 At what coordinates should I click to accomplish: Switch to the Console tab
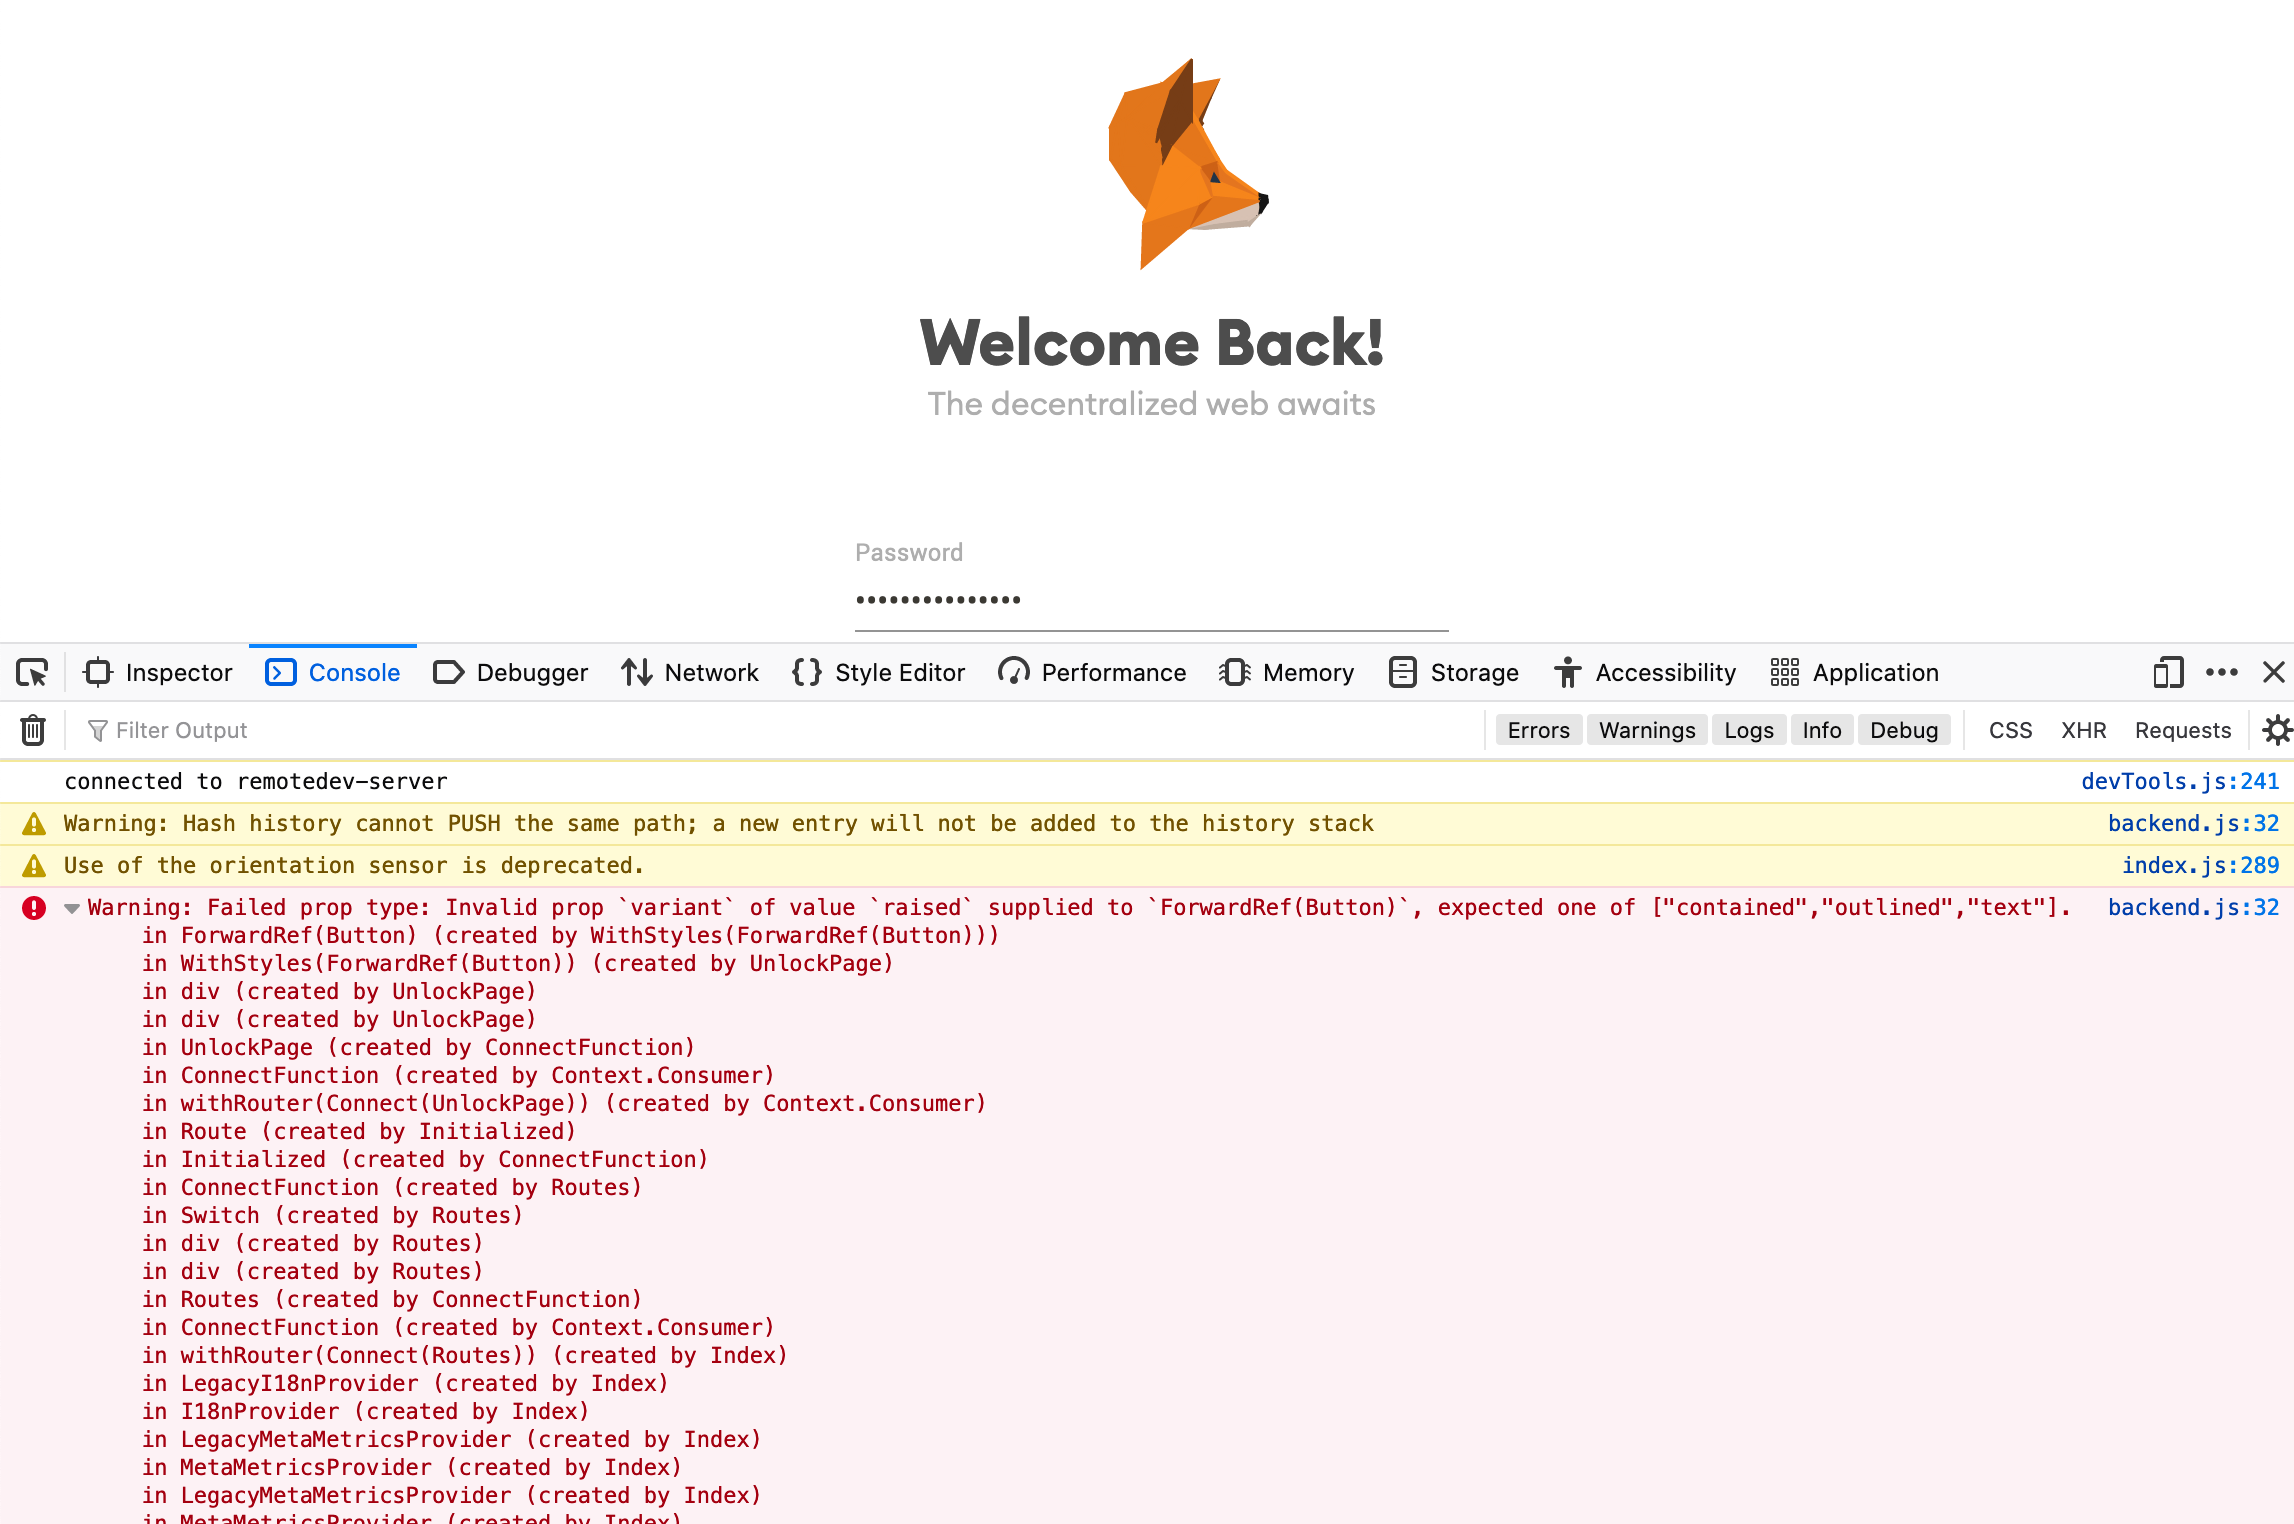333,673
